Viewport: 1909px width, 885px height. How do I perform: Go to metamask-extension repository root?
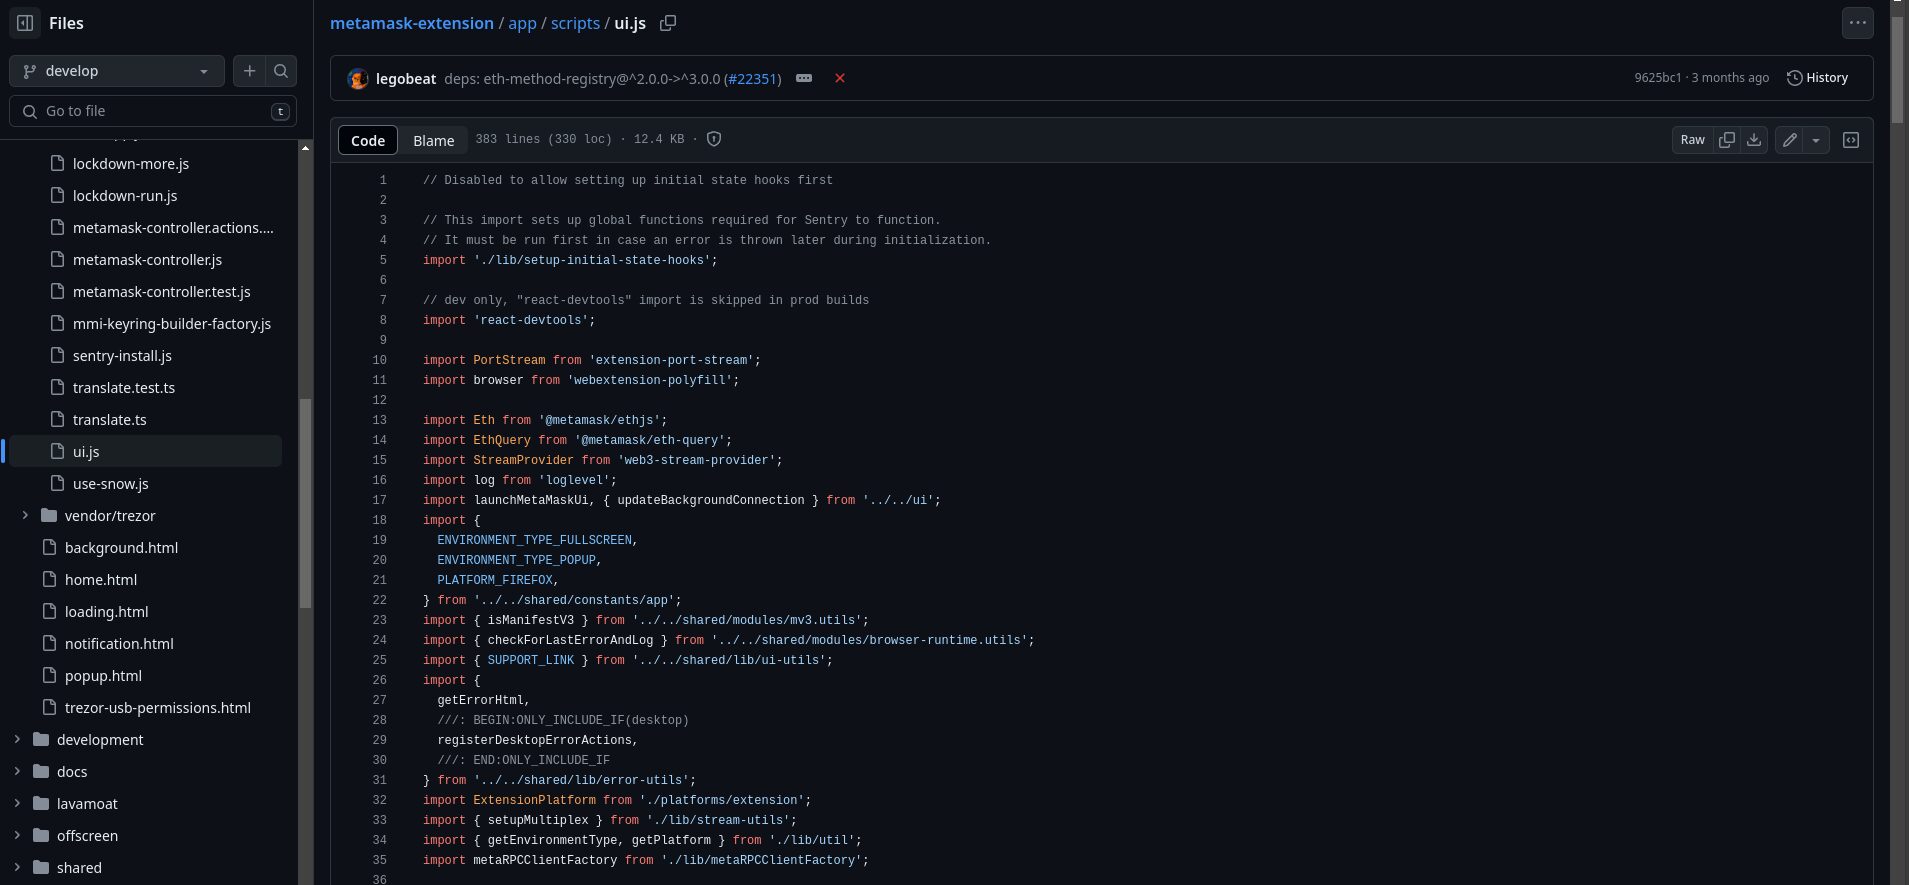pyautogui.click(x=412, y=23)
